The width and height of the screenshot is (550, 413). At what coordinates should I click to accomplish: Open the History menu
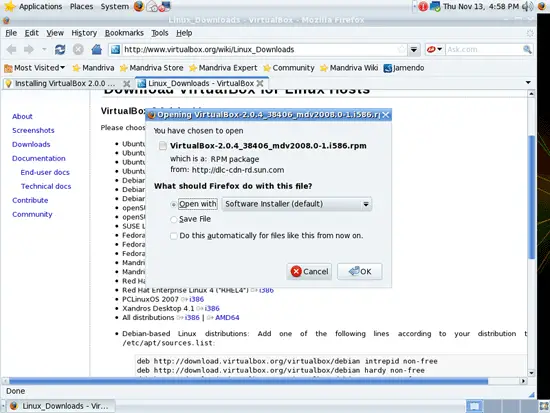84,33
